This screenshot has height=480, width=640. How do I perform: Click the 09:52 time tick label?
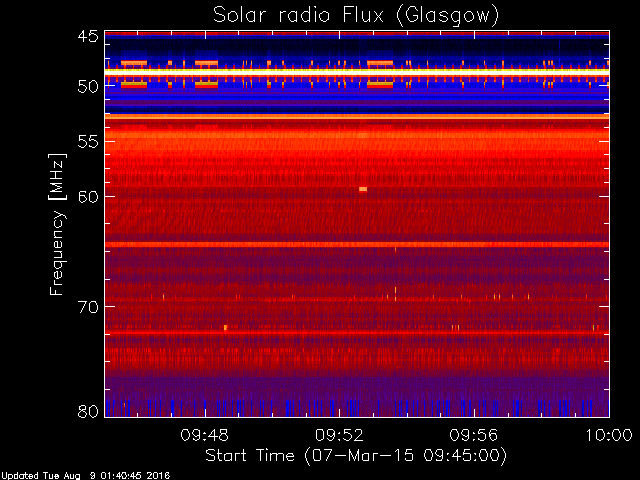click(339, 435)
